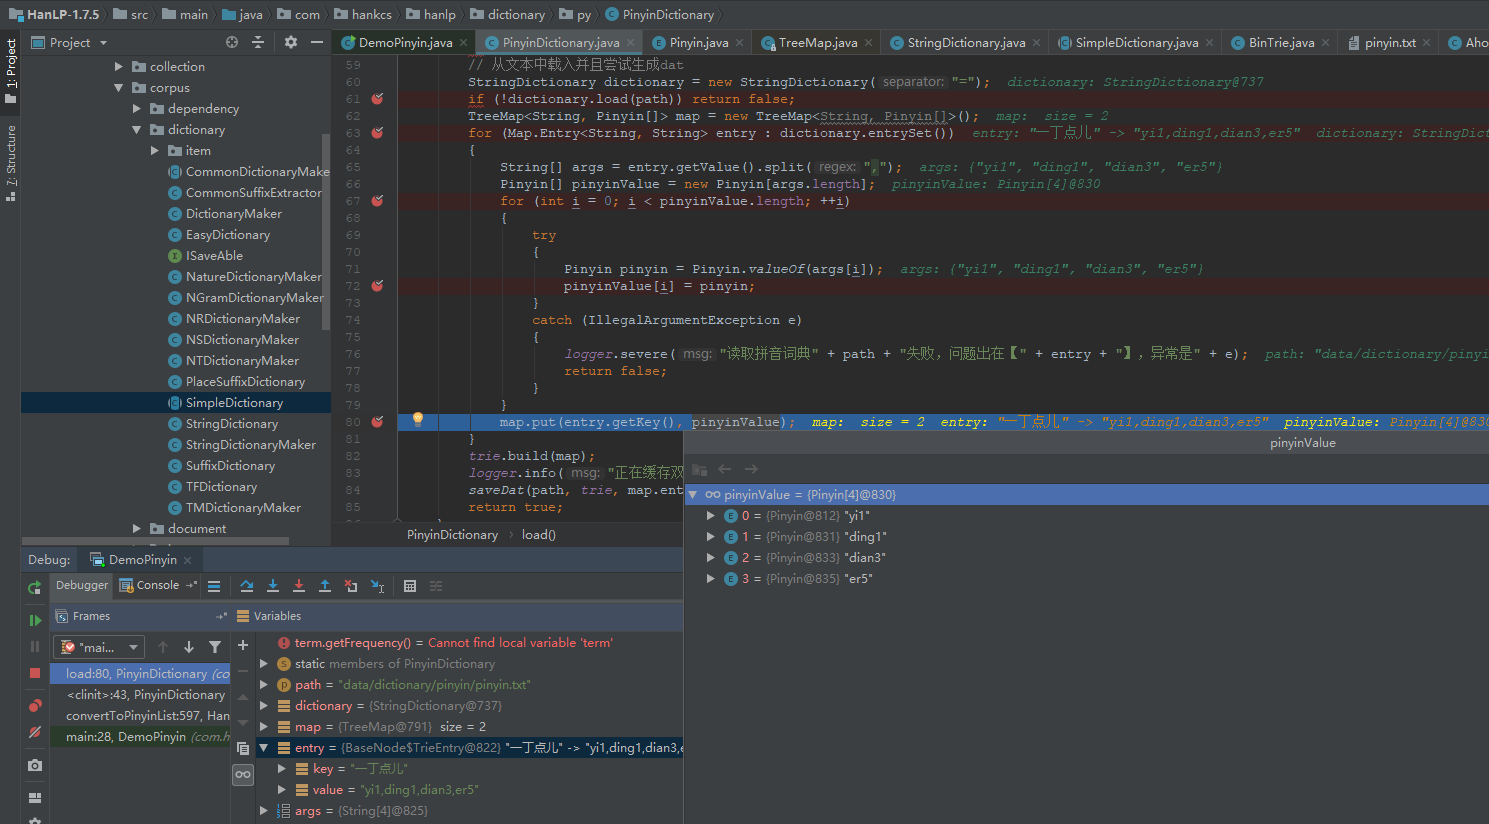Click the filter frames funnel icon
This screenshot has height=824, width=1489.
pyautogui.click(x=215, y=647)
